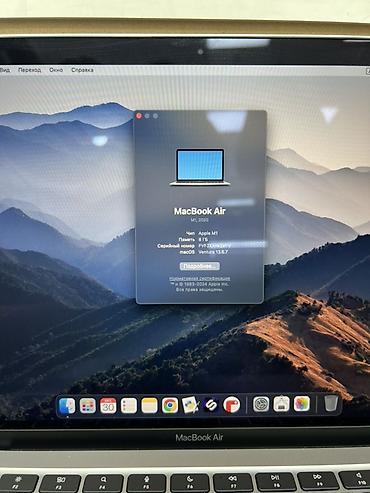The image size is (370, 493).
Task: Open System Settings gear in the Dock
Action: (x=261, y=404)
